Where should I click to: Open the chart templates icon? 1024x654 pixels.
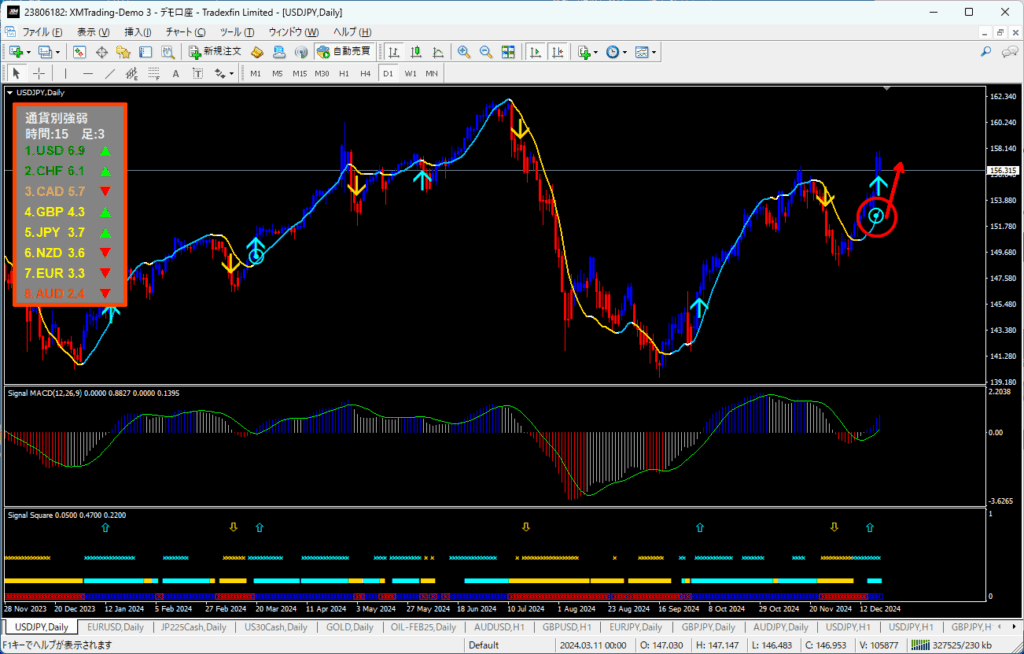pyautogui.click(x=641, y=52)
